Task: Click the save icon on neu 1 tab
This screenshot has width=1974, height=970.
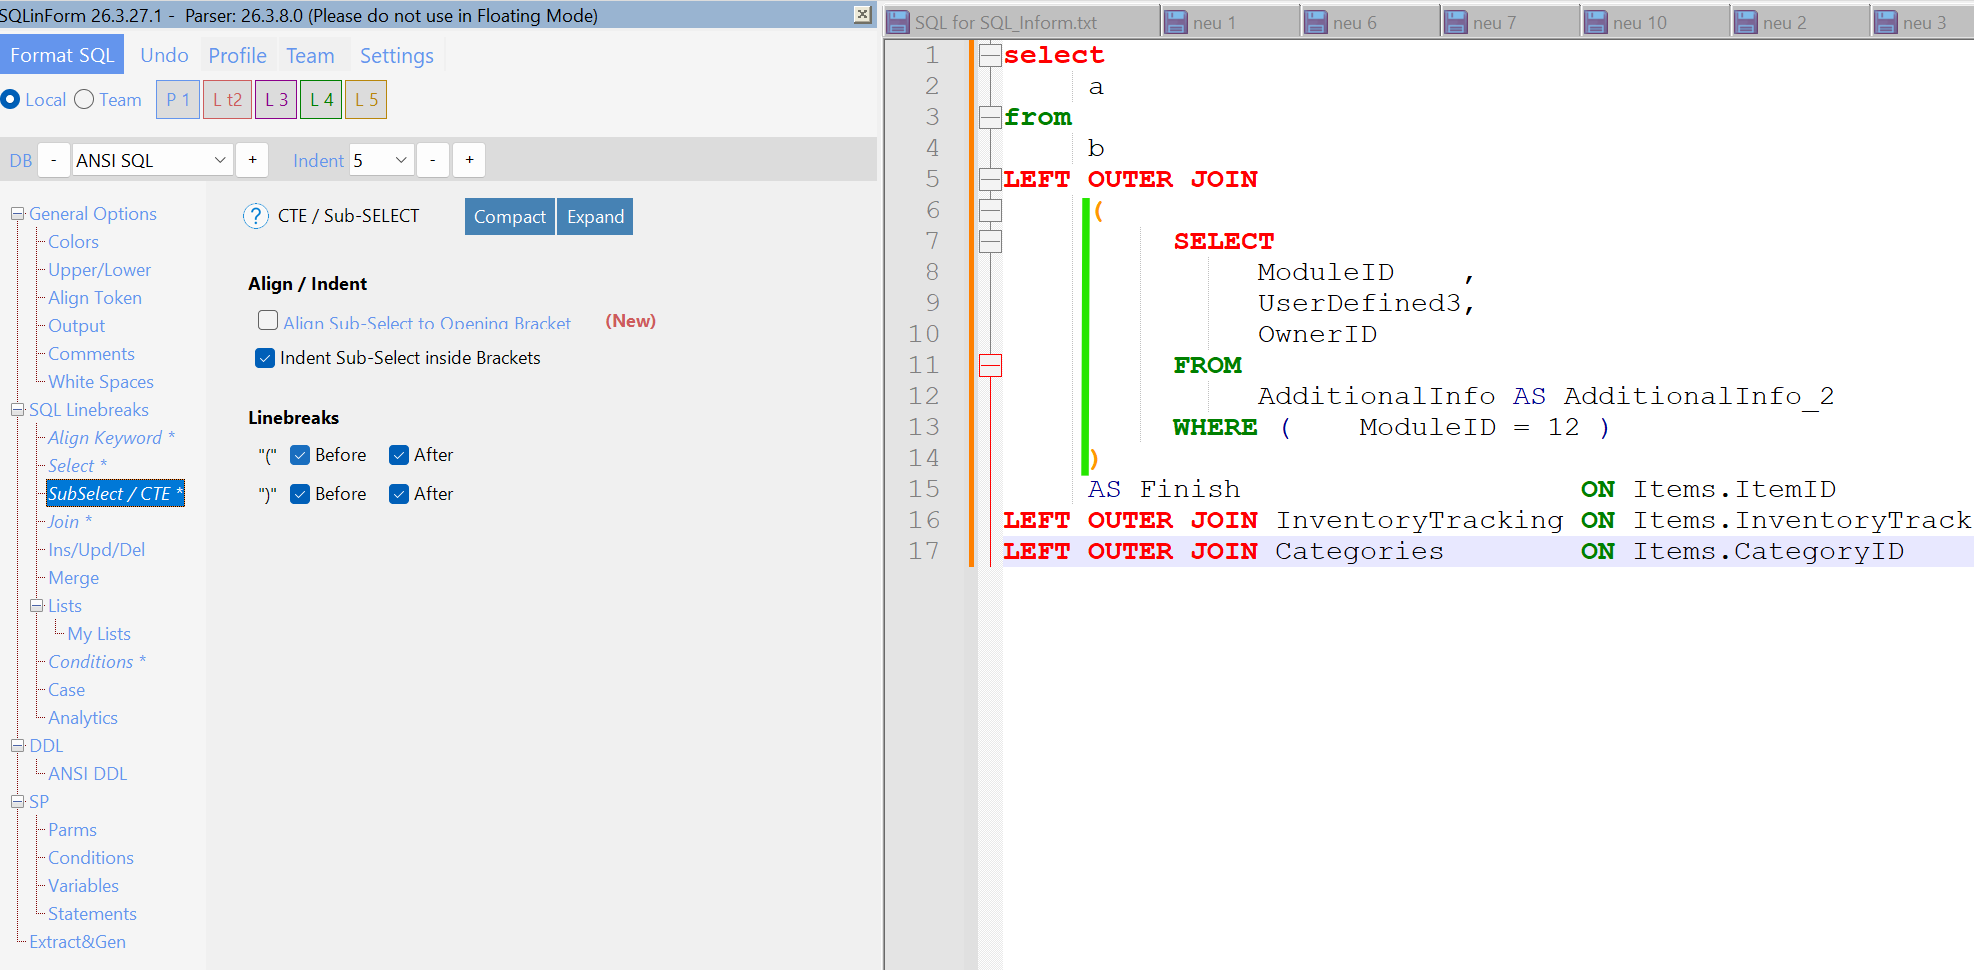Action: pos(1176,22)
